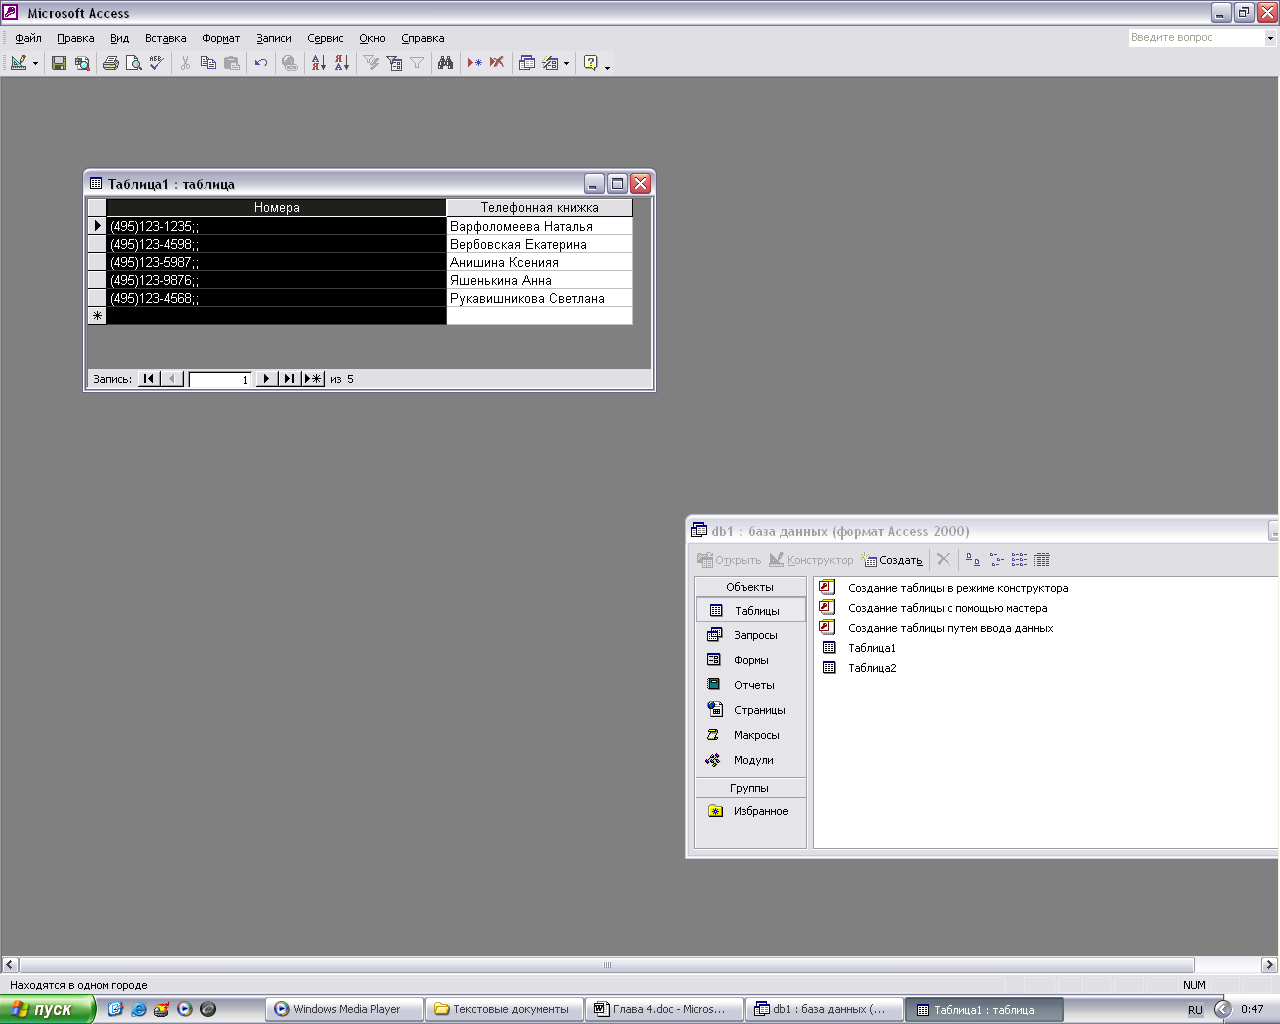
Task: Switch to Windows Media Player taskbar button
Action: 345,1010
